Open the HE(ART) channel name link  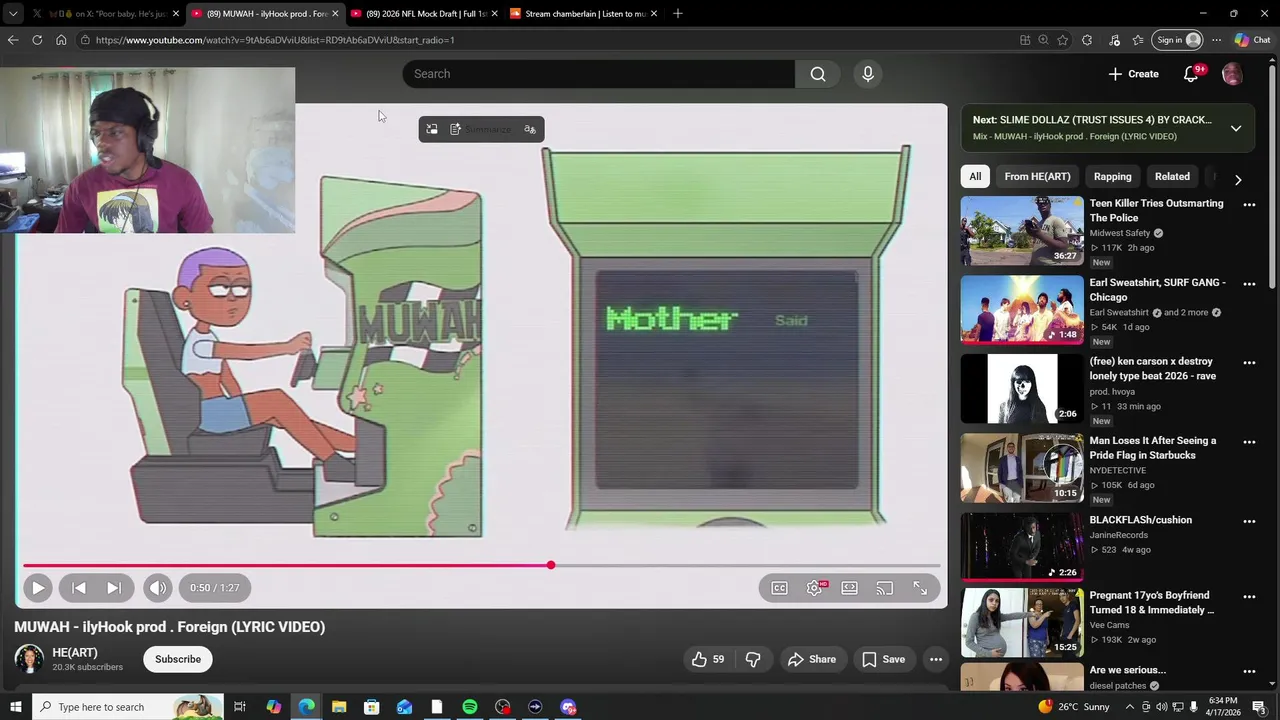75,653
